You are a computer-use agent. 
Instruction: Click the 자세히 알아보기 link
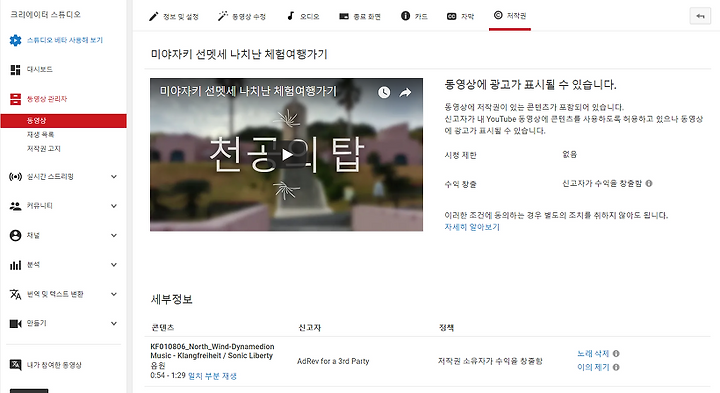click(472, 227)
